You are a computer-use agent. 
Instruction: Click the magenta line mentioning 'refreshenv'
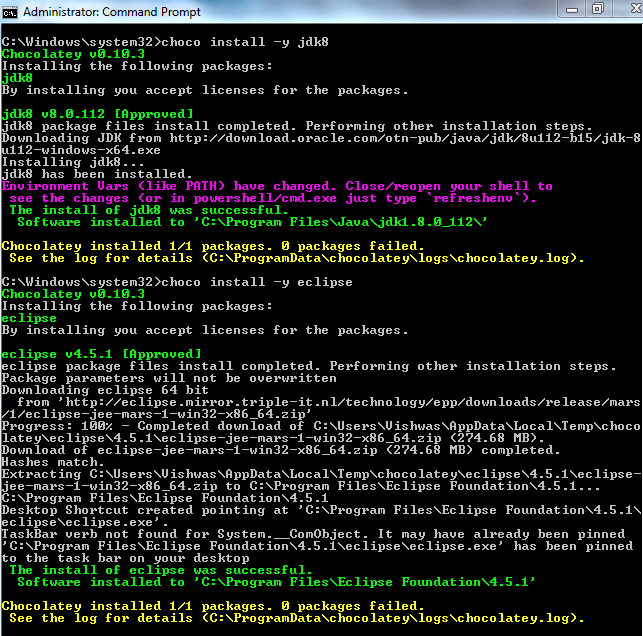273,198
